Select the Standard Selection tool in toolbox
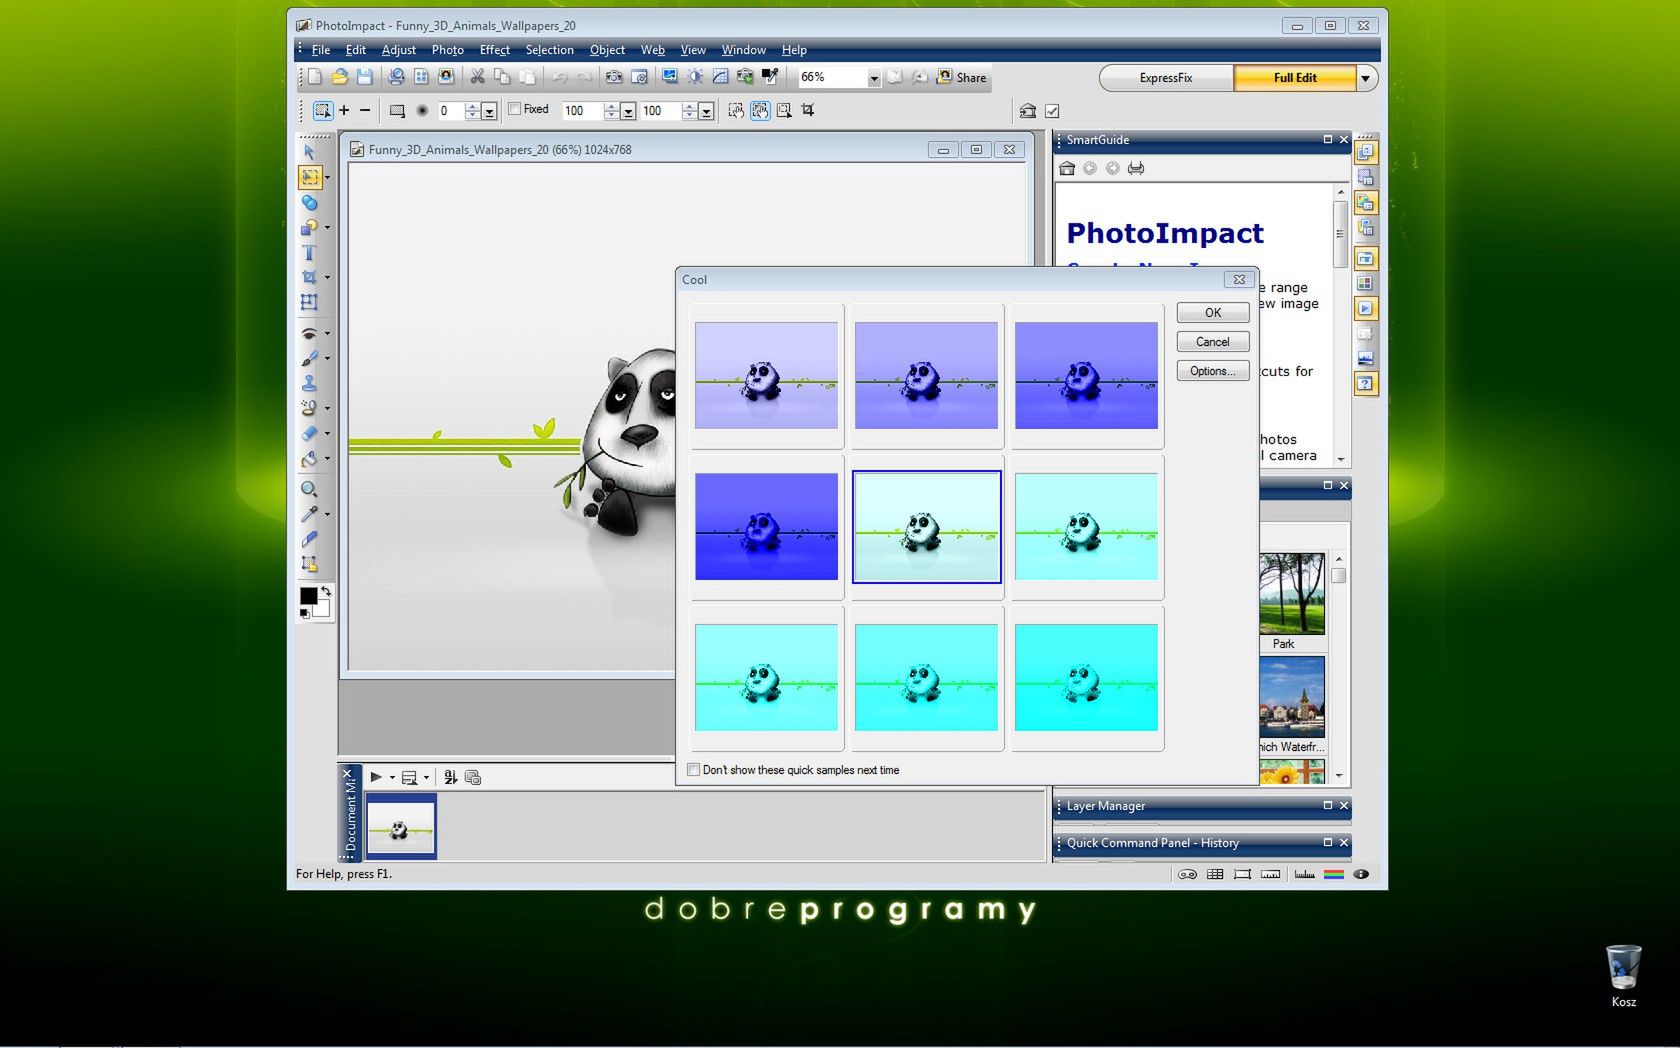 click(310, 177)
